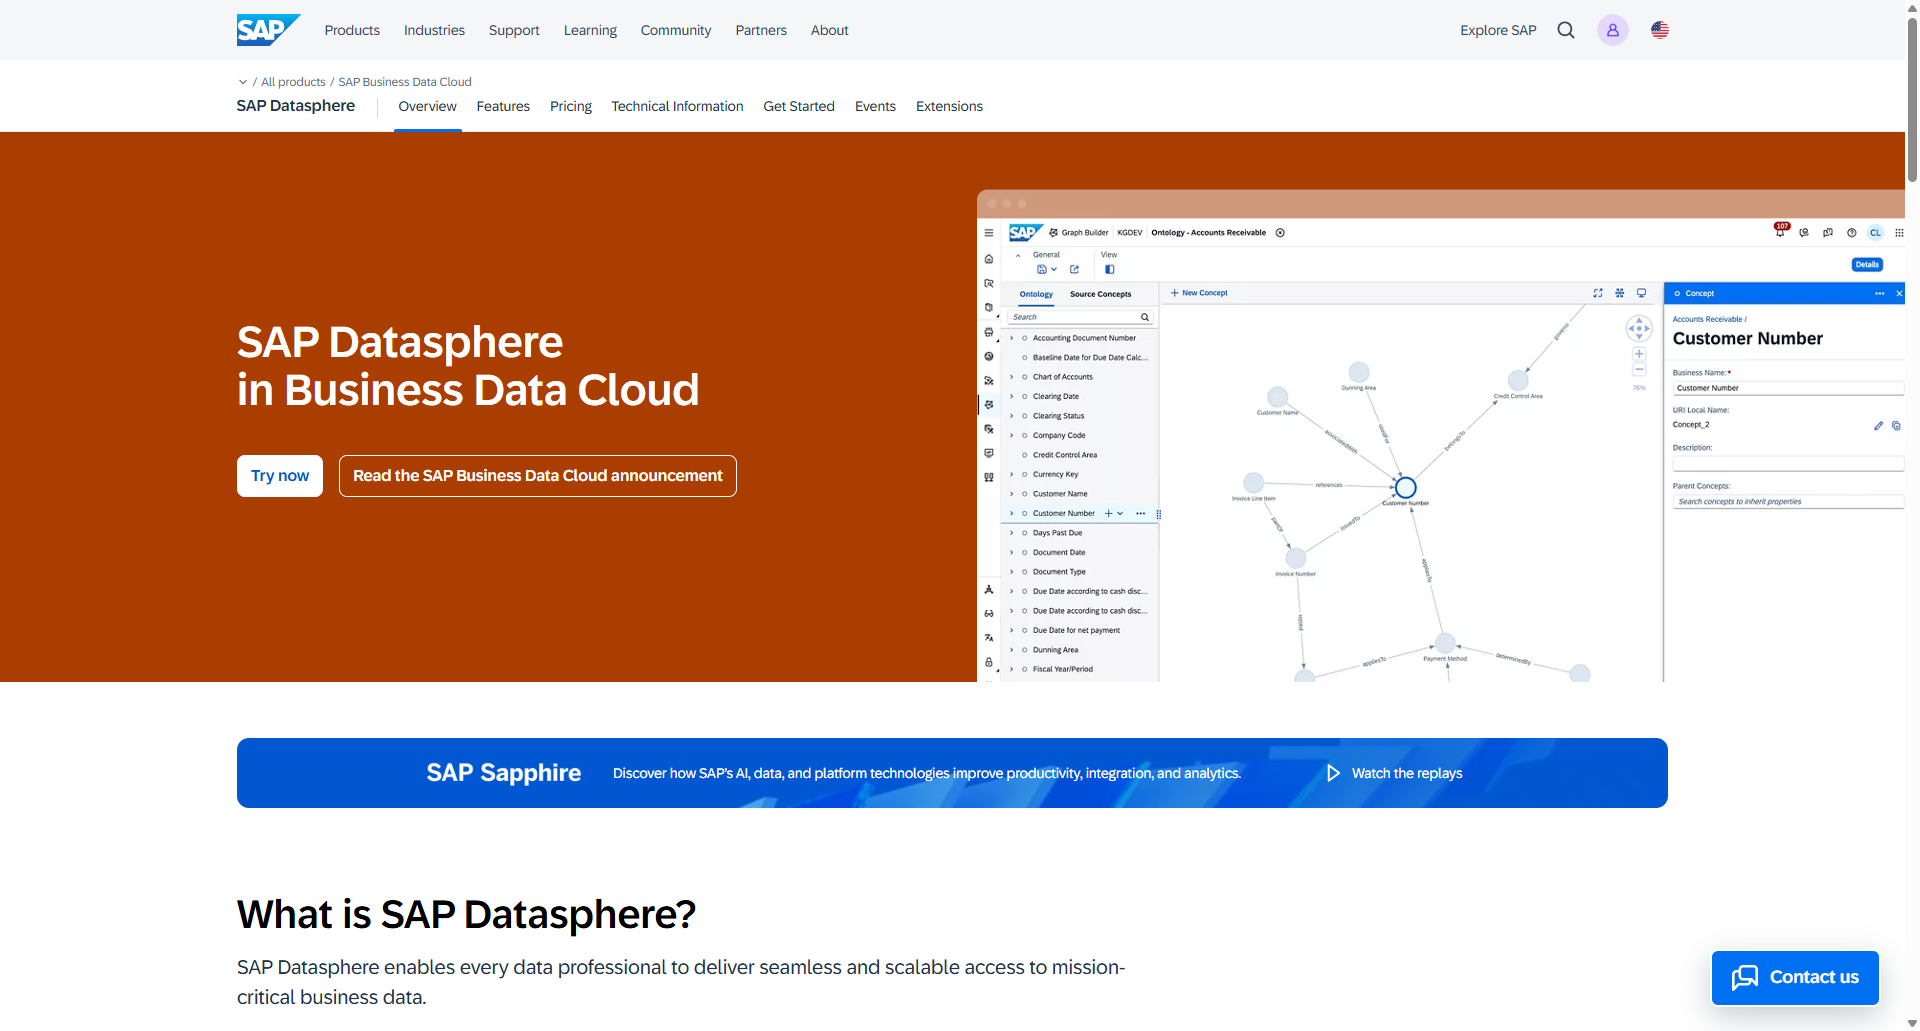The image size is (1920, 1031).
Task: Open the notifications bell showing 107 alerts
Action: tap(1780, 232)
